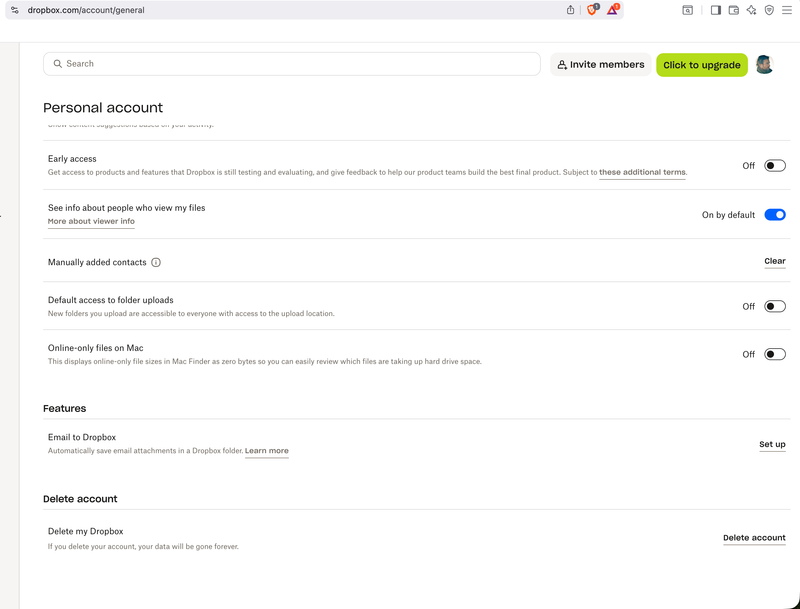800x609 pixels.
Task: Click the share page icon in address bar
Action: [570, 10]
